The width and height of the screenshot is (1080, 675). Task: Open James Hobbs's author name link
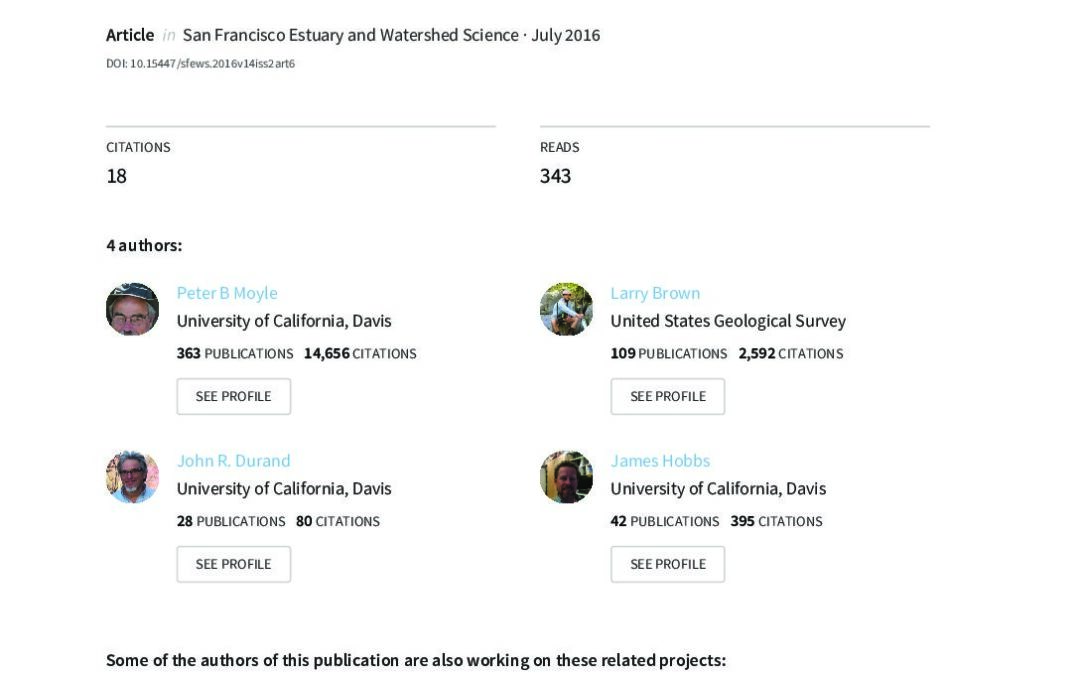[660, 460]
